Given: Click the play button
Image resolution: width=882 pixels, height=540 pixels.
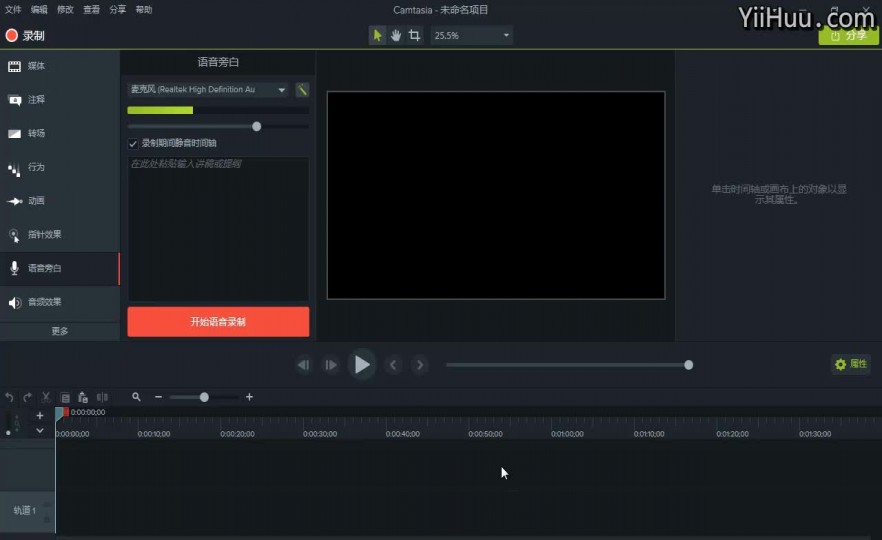Looking at the screenshot, I should [362, 365].
